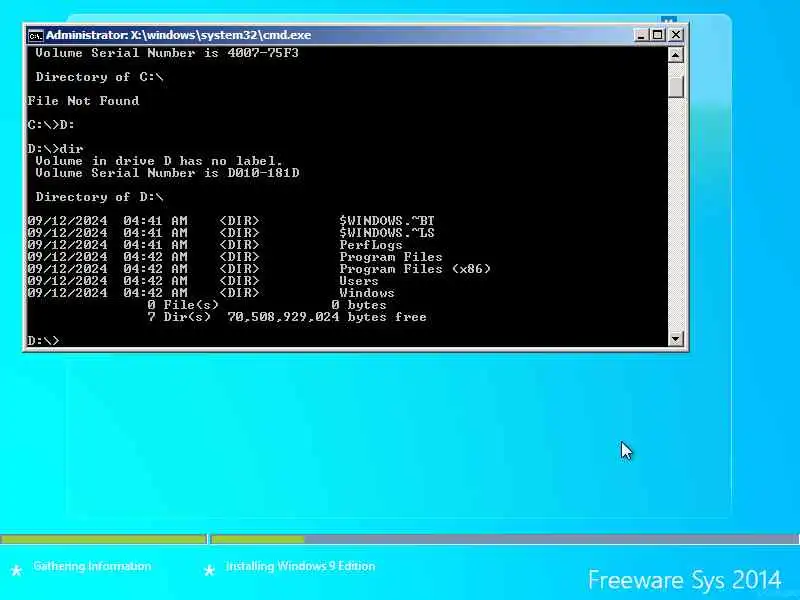
Task: Click the Gathering Information progress bar segment
Action: (104, 539)
